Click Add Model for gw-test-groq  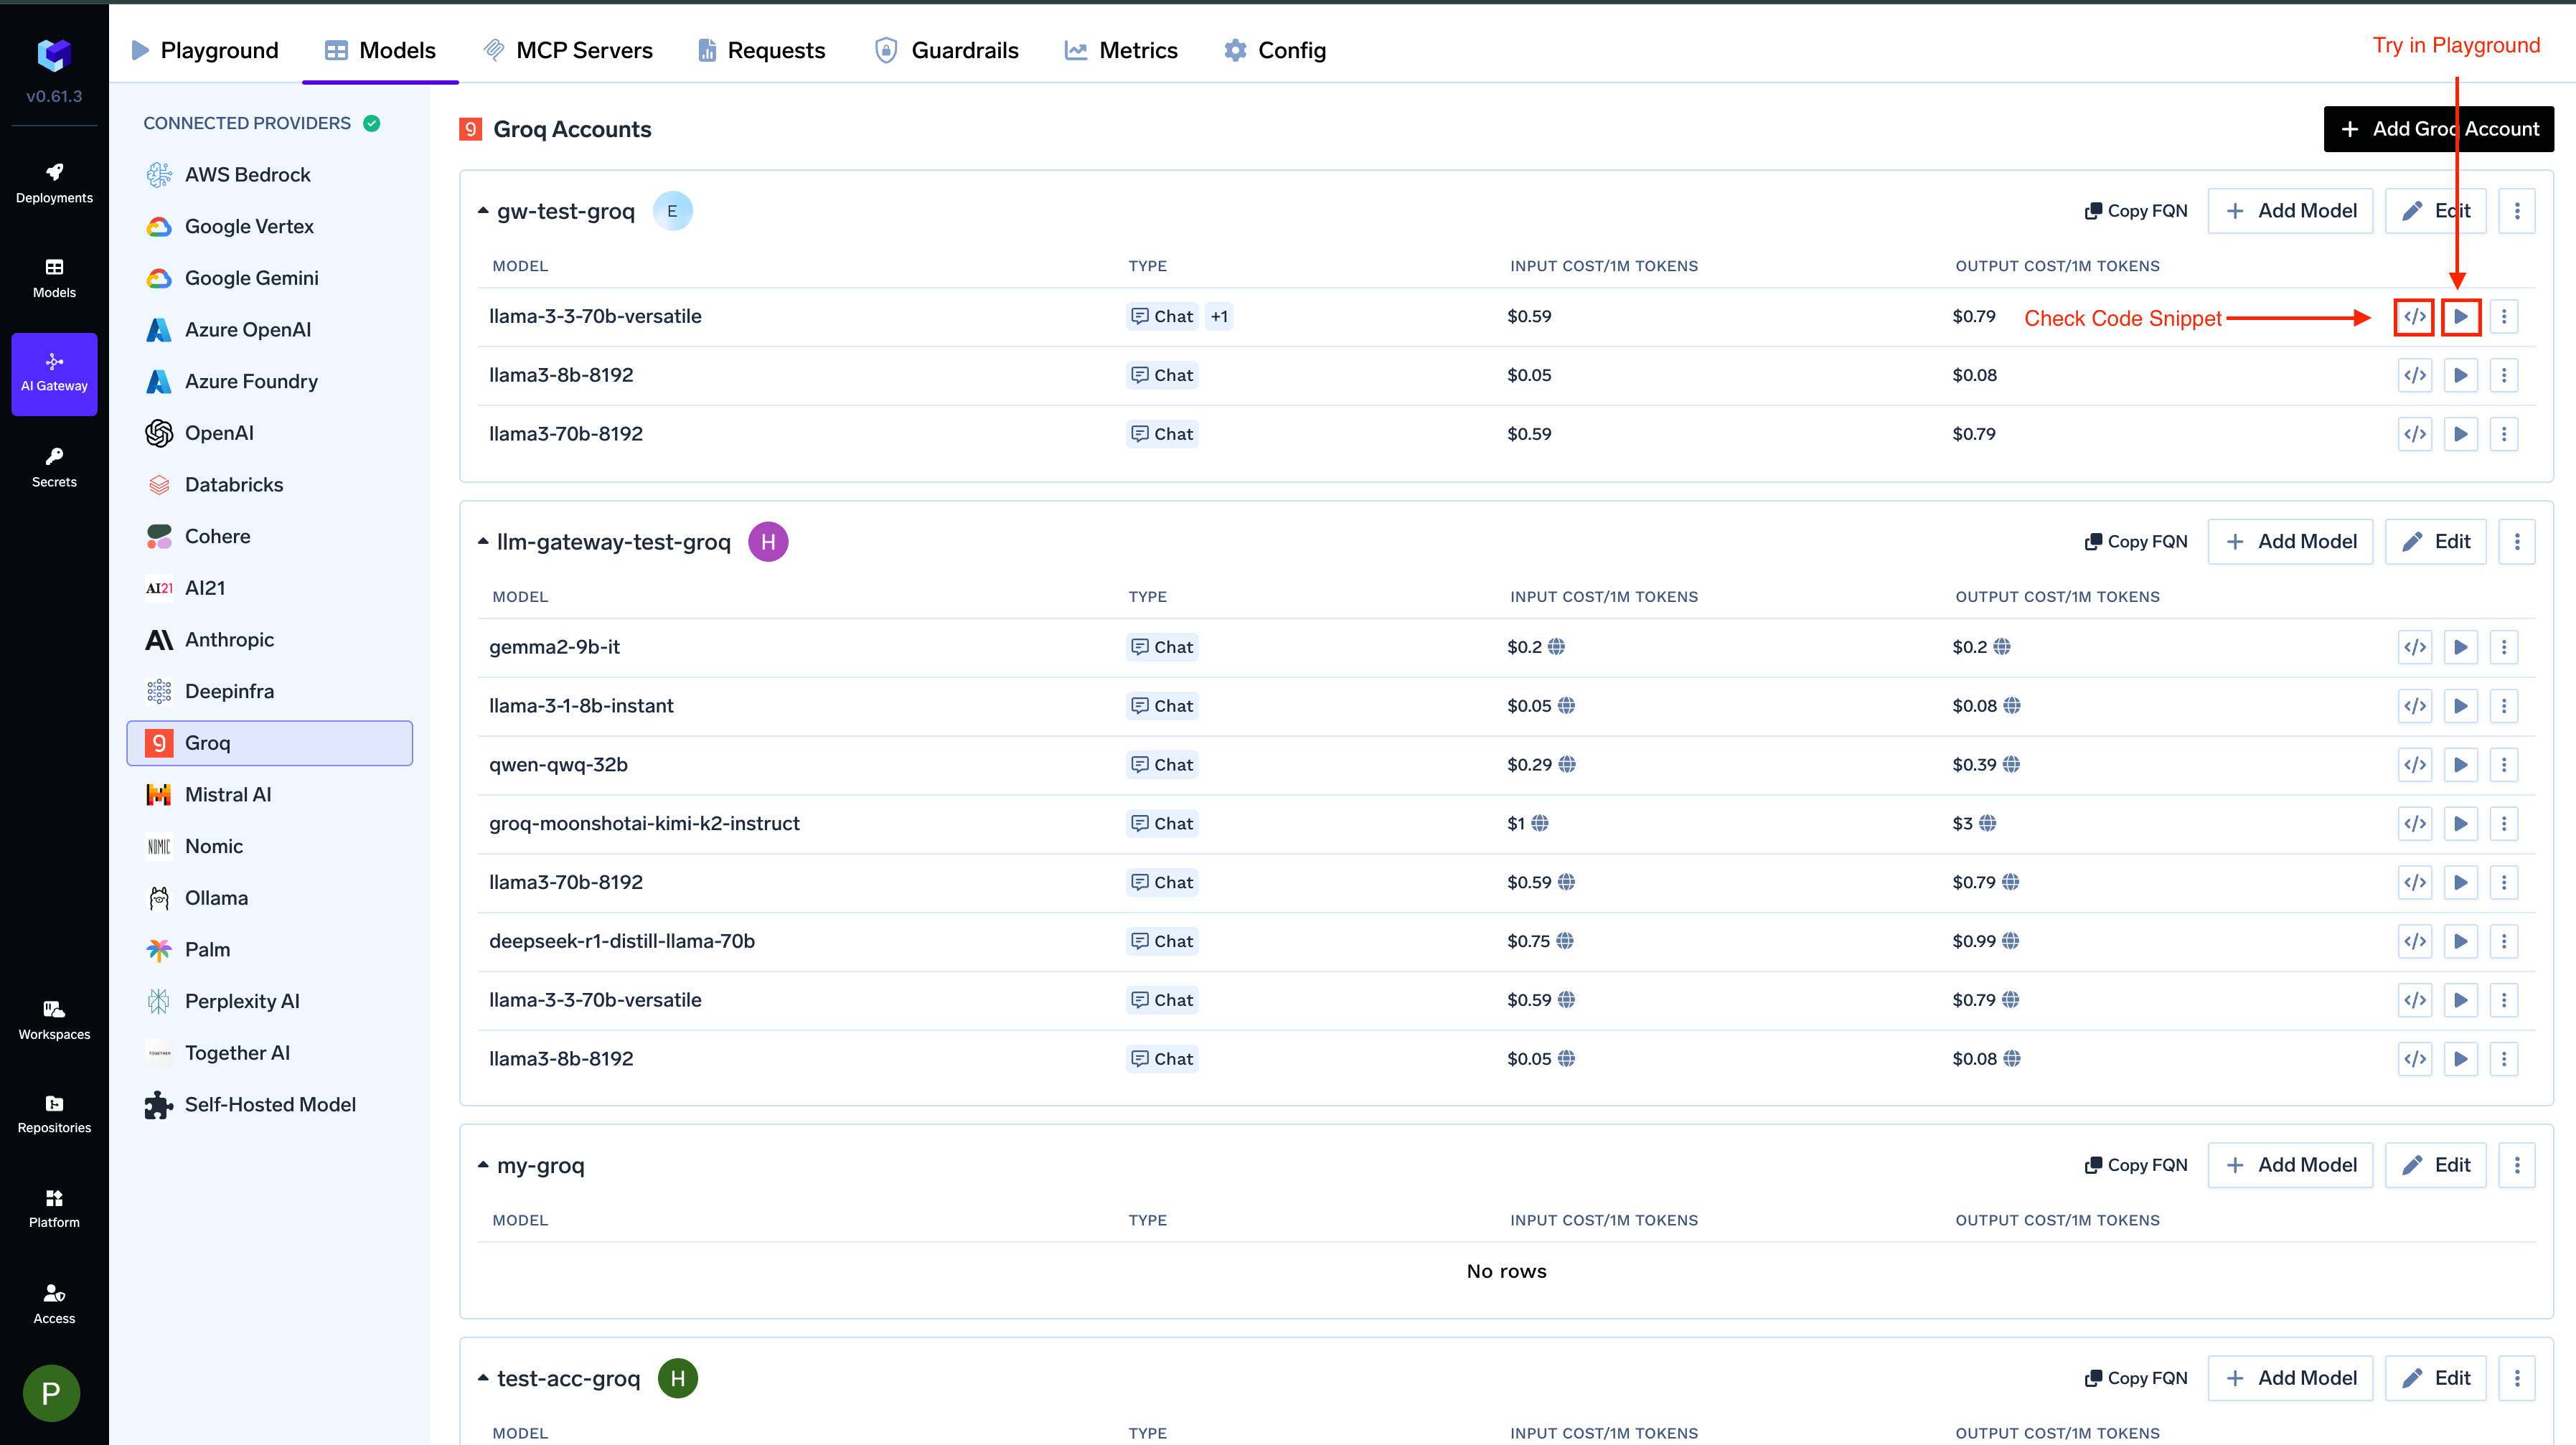click(x=2290, y=211)
